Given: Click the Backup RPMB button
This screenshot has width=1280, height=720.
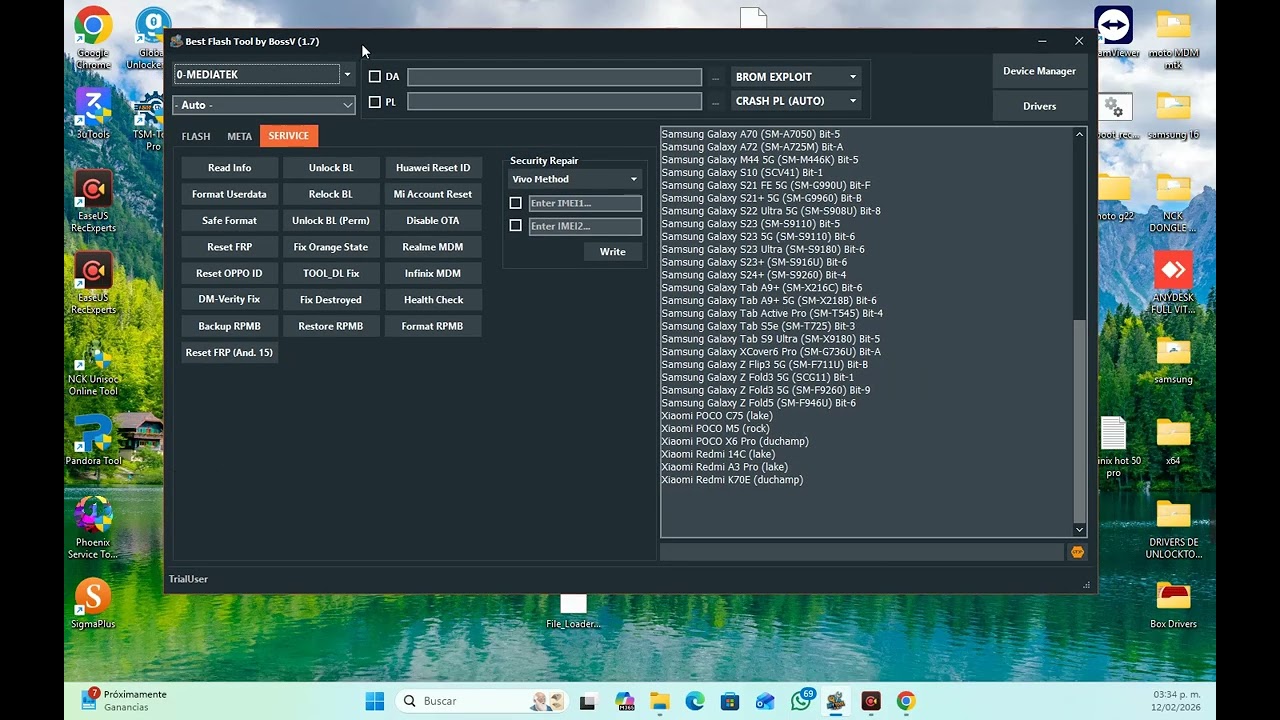Looking at the screenshot, I should pos(230,326).
